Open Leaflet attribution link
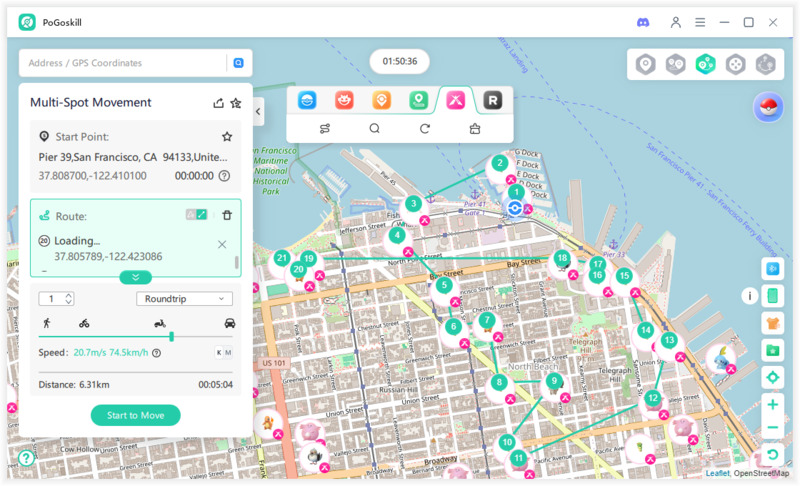The width and height of the screenshot is (800, 486). pyautogui.click(x=717, y=473)
